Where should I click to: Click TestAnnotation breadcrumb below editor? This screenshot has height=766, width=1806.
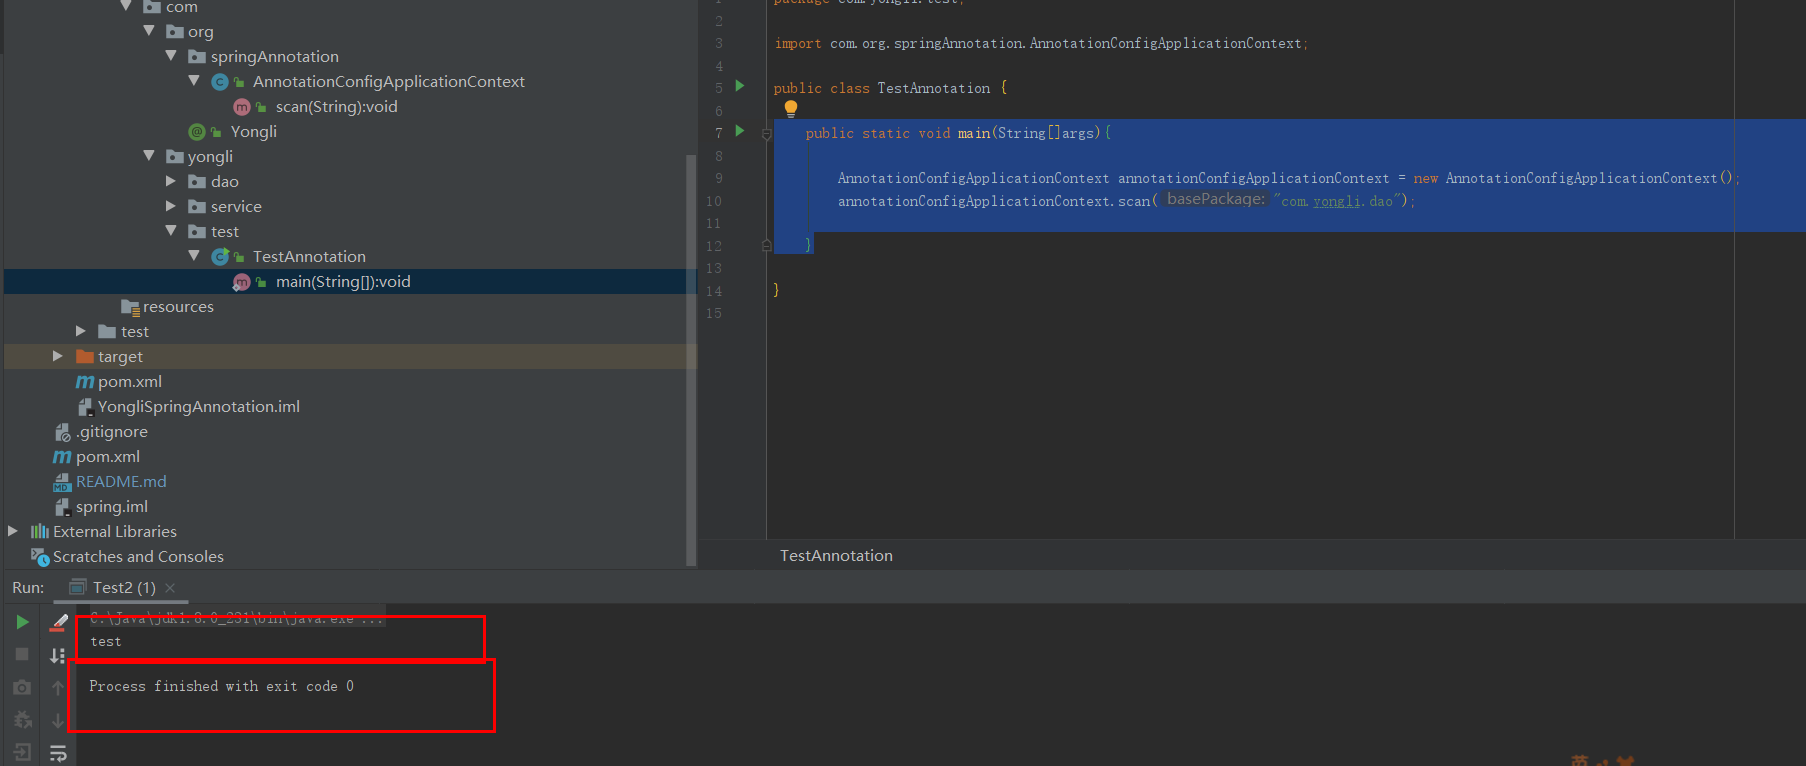pos(836,556)
